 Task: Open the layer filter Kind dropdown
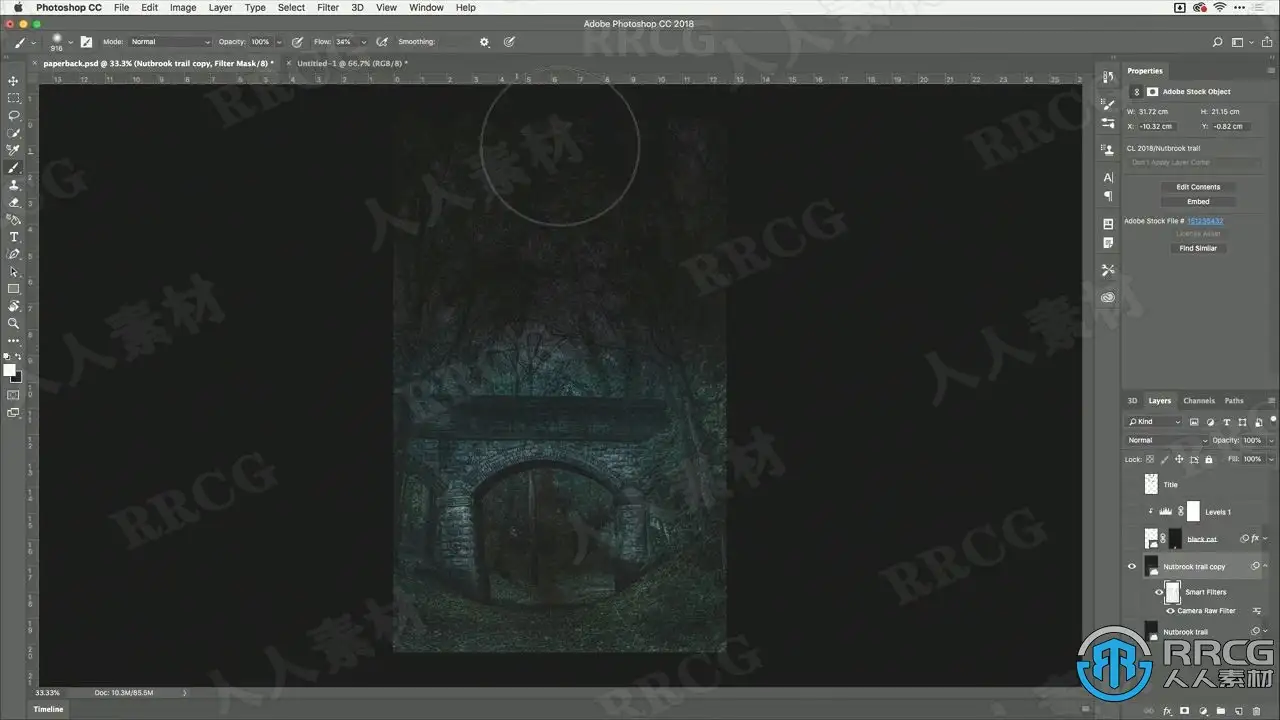[x=1155, y=422]
